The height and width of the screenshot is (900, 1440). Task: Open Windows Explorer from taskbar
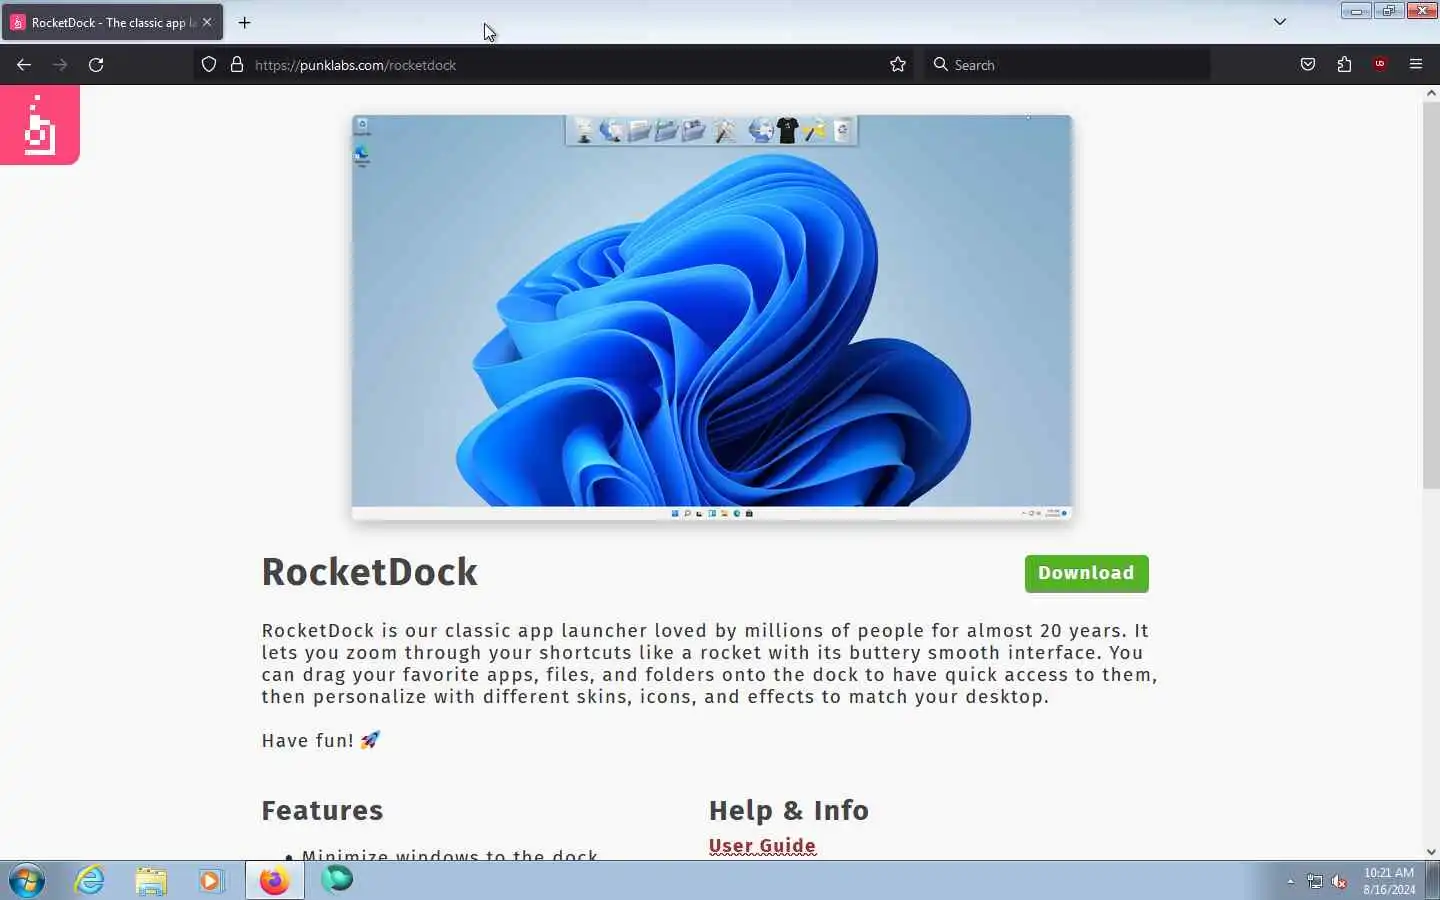point(151,880)
